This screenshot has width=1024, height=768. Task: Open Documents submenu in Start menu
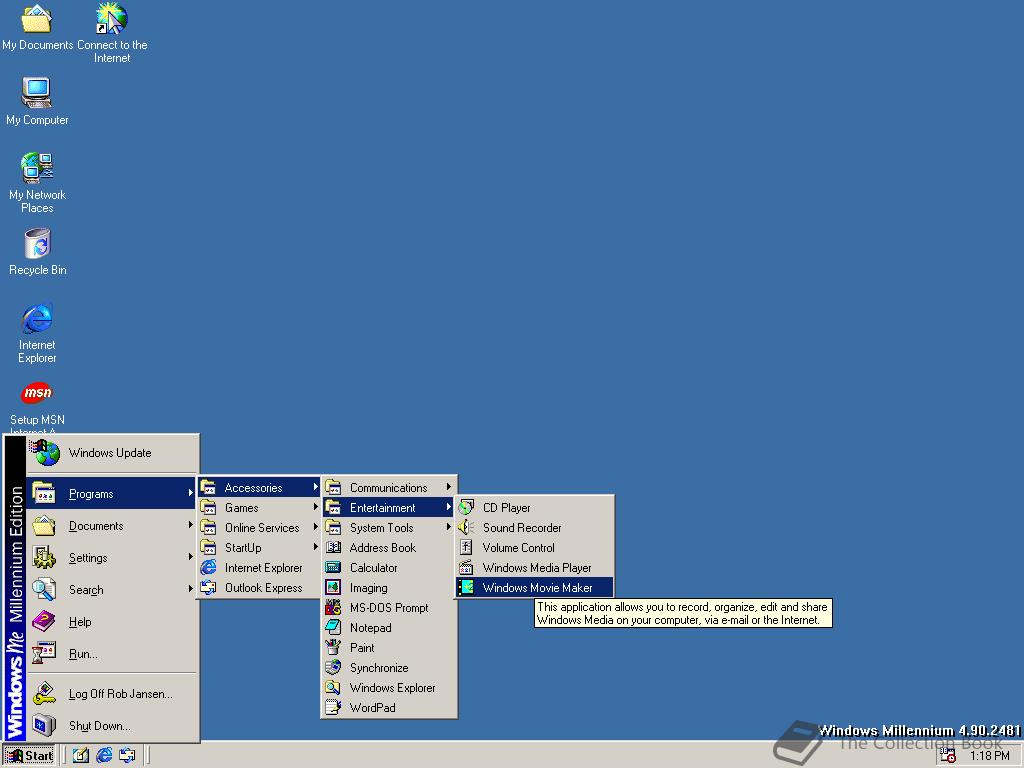tap(112, 526)
